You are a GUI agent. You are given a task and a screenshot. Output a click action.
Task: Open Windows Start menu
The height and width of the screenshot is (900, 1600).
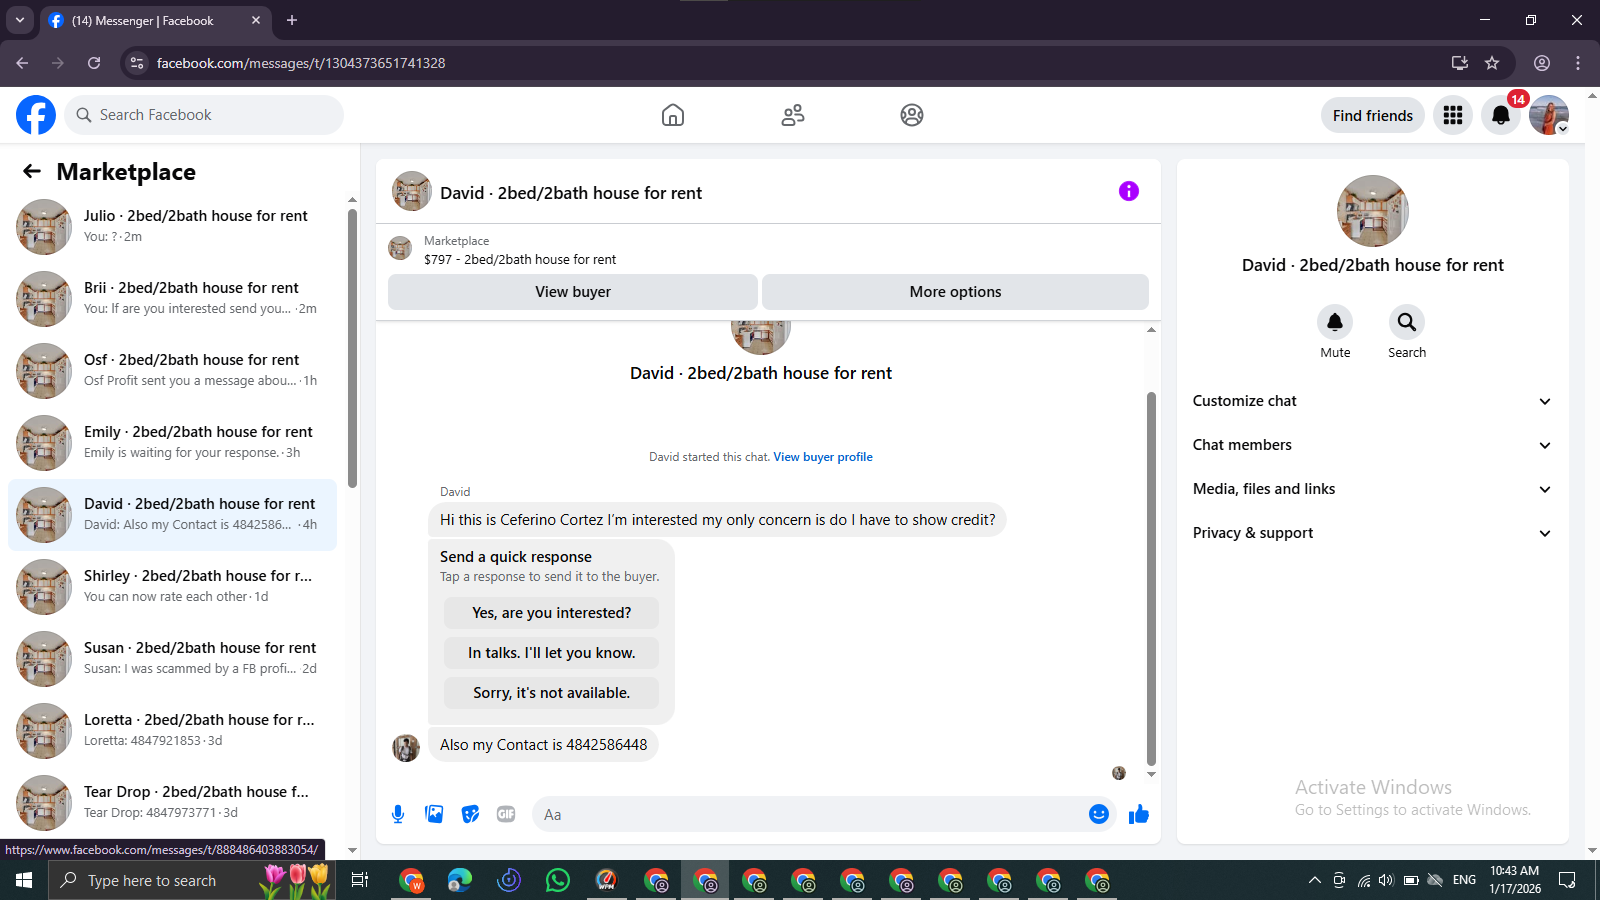click(x=24, y=880)
